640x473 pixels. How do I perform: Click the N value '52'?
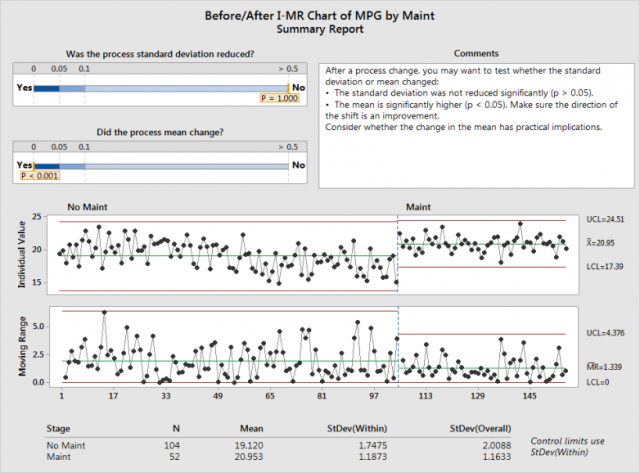[174, 457]
